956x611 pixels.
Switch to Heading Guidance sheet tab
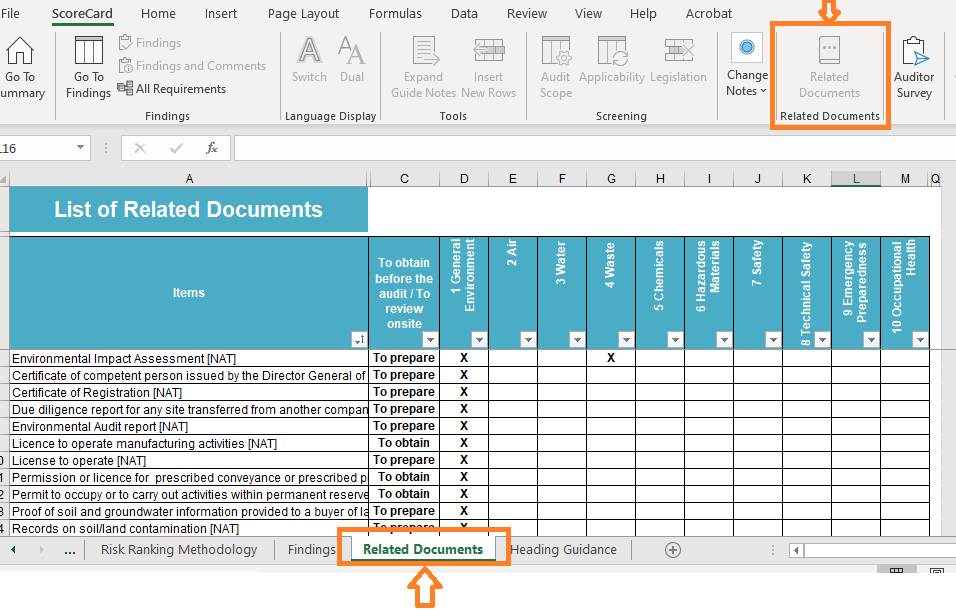pos(563,550)
